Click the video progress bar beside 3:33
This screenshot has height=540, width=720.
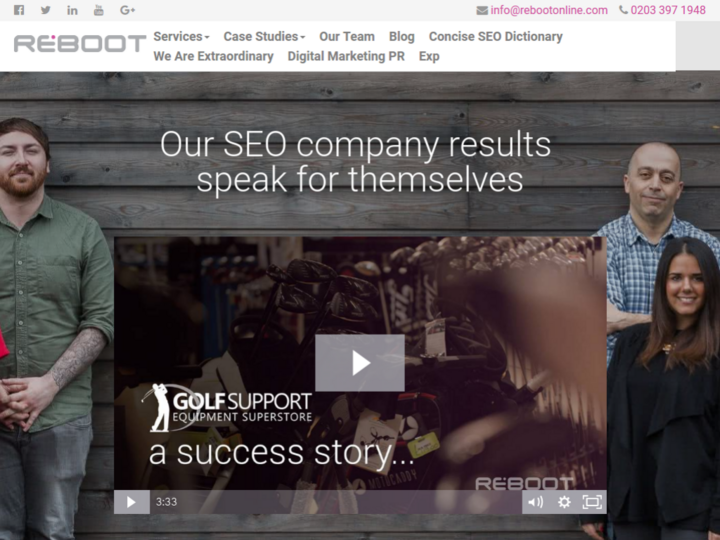(351, 502)
